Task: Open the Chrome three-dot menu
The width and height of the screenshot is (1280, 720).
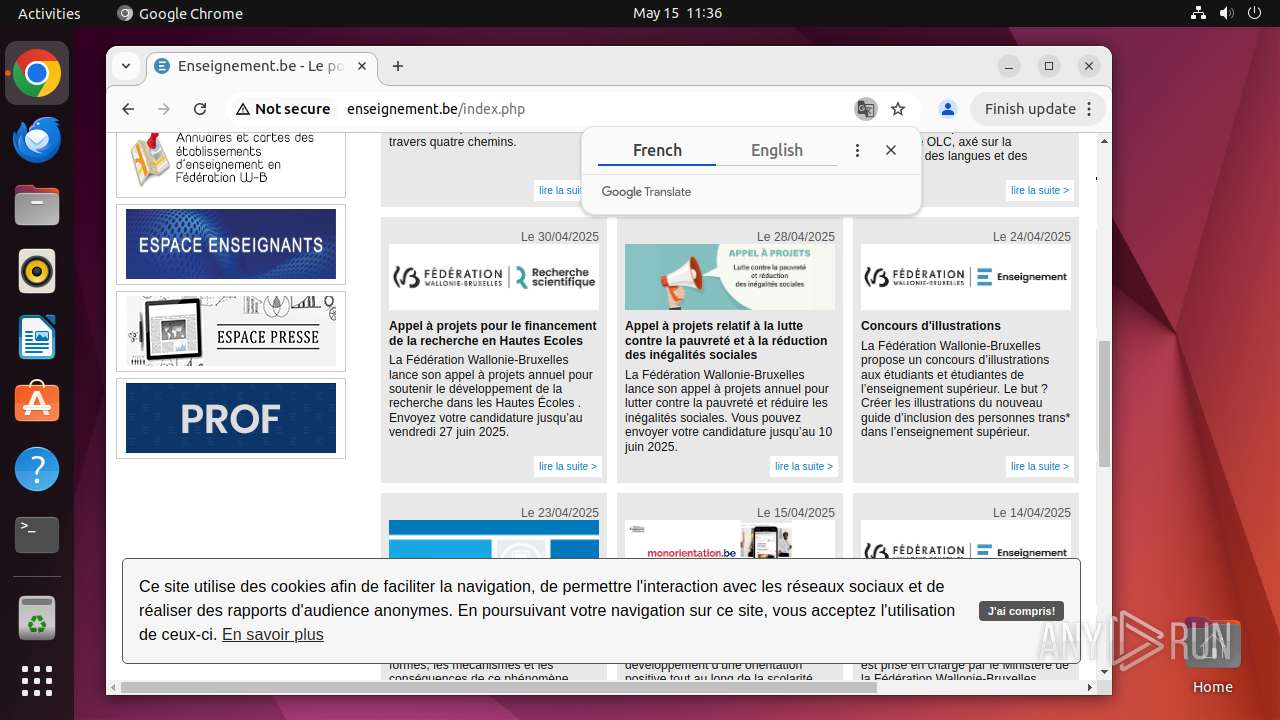Action: pyautogui.click(x=1089, y=109)
